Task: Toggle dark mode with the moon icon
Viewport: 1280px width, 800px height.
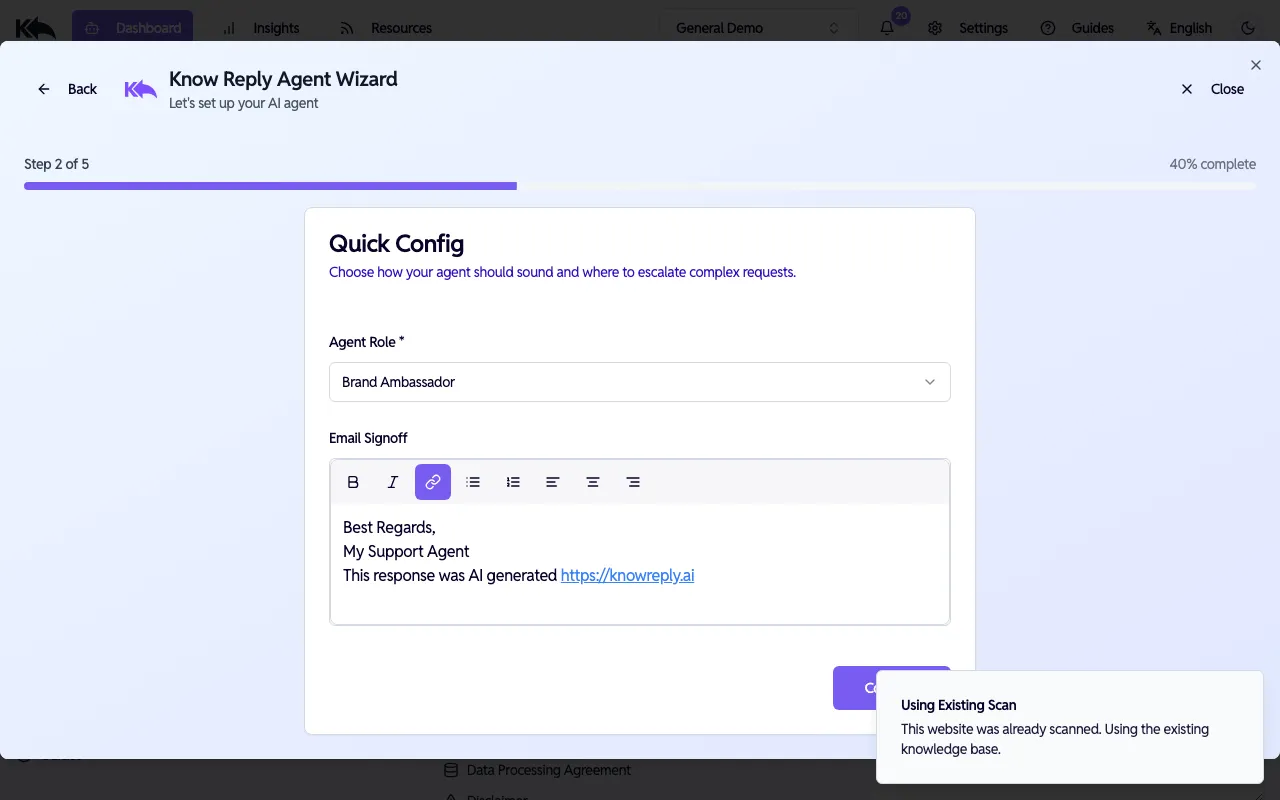Action: (1246, 28)
